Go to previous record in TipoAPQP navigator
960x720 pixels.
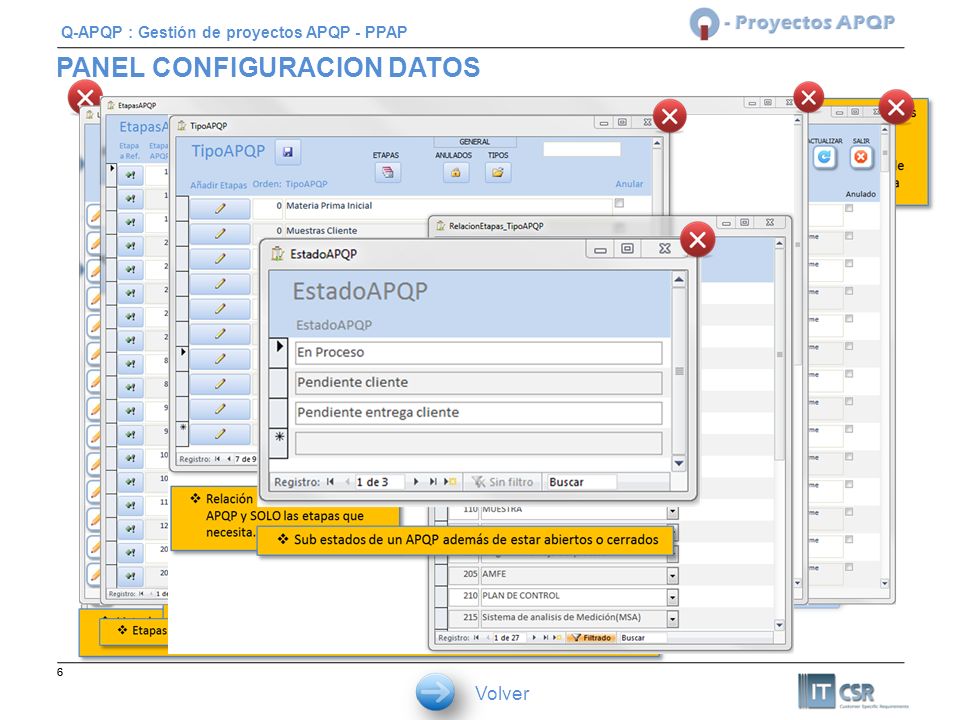[x=228, y=459]
